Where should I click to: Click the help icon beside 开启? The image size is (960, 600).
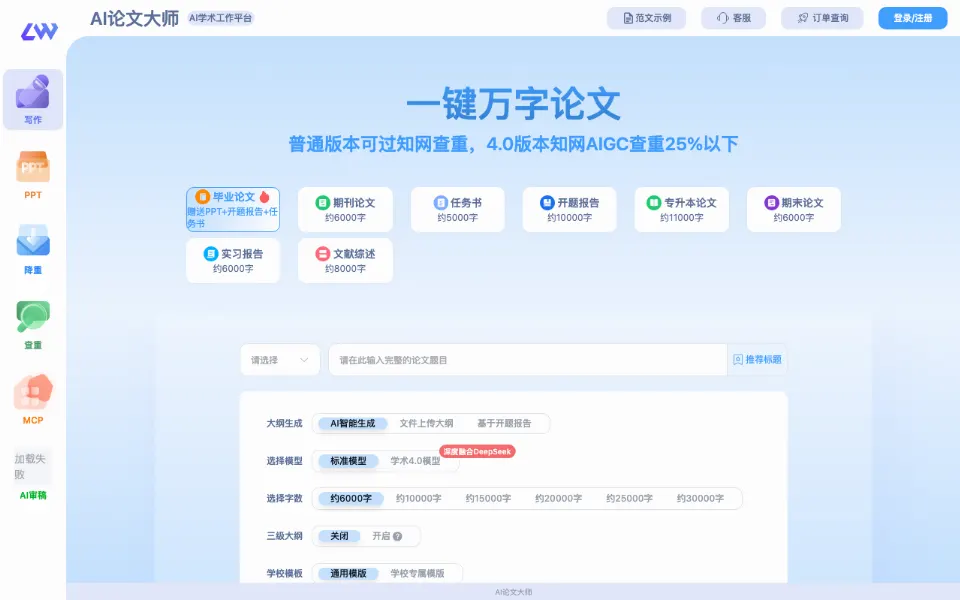tap(397, 536)
